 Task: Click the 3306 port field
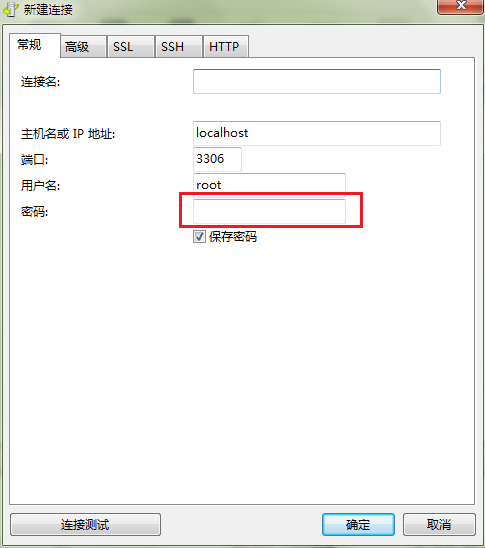tap(217, 159)
